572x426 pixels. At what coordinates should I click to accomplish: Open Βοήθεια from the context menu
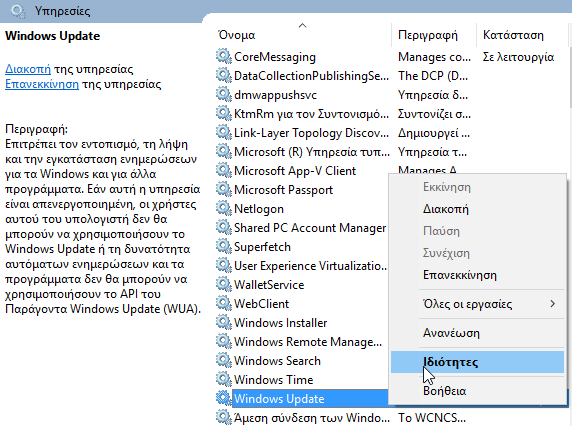[444, 391]
